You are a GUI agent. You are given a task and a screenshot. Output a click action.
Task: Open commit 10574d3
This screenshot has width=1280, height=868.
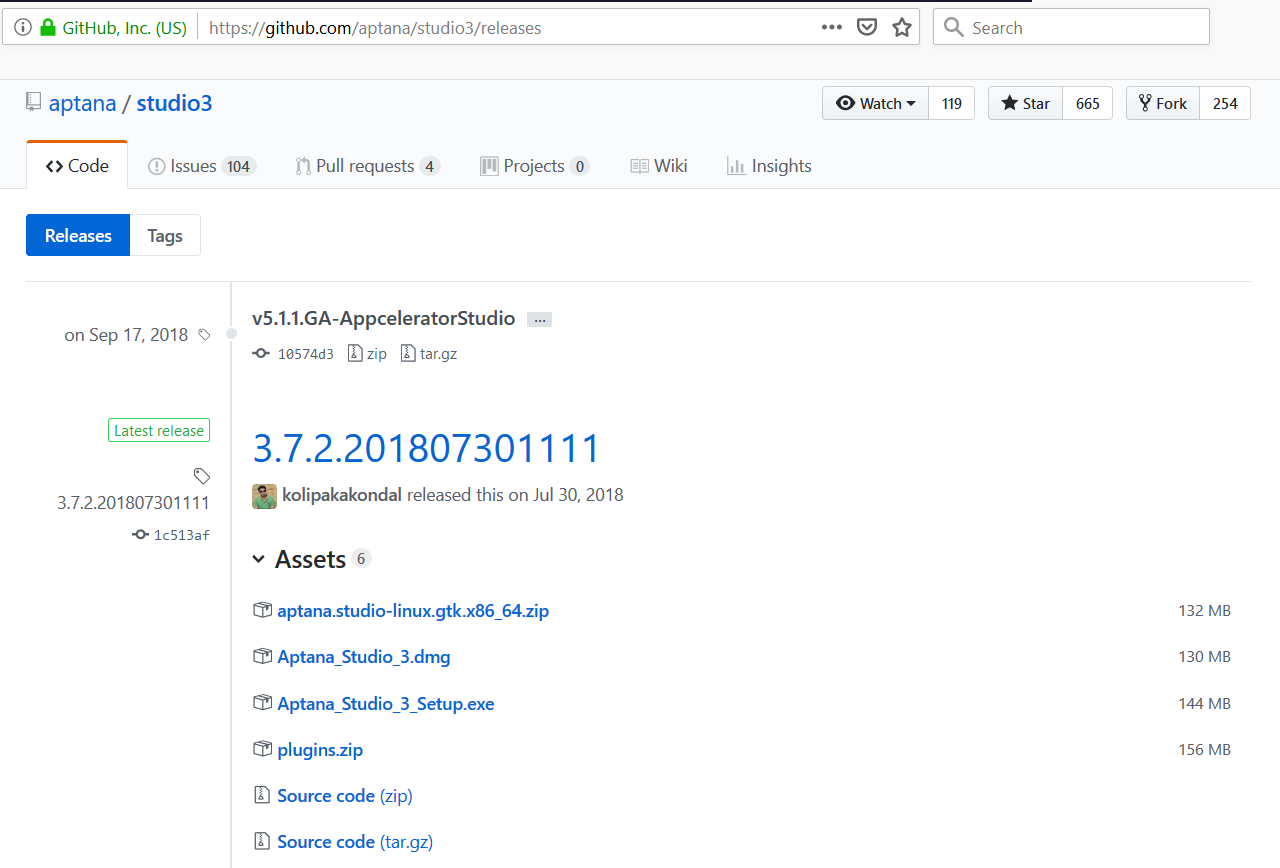pos(305,354)
